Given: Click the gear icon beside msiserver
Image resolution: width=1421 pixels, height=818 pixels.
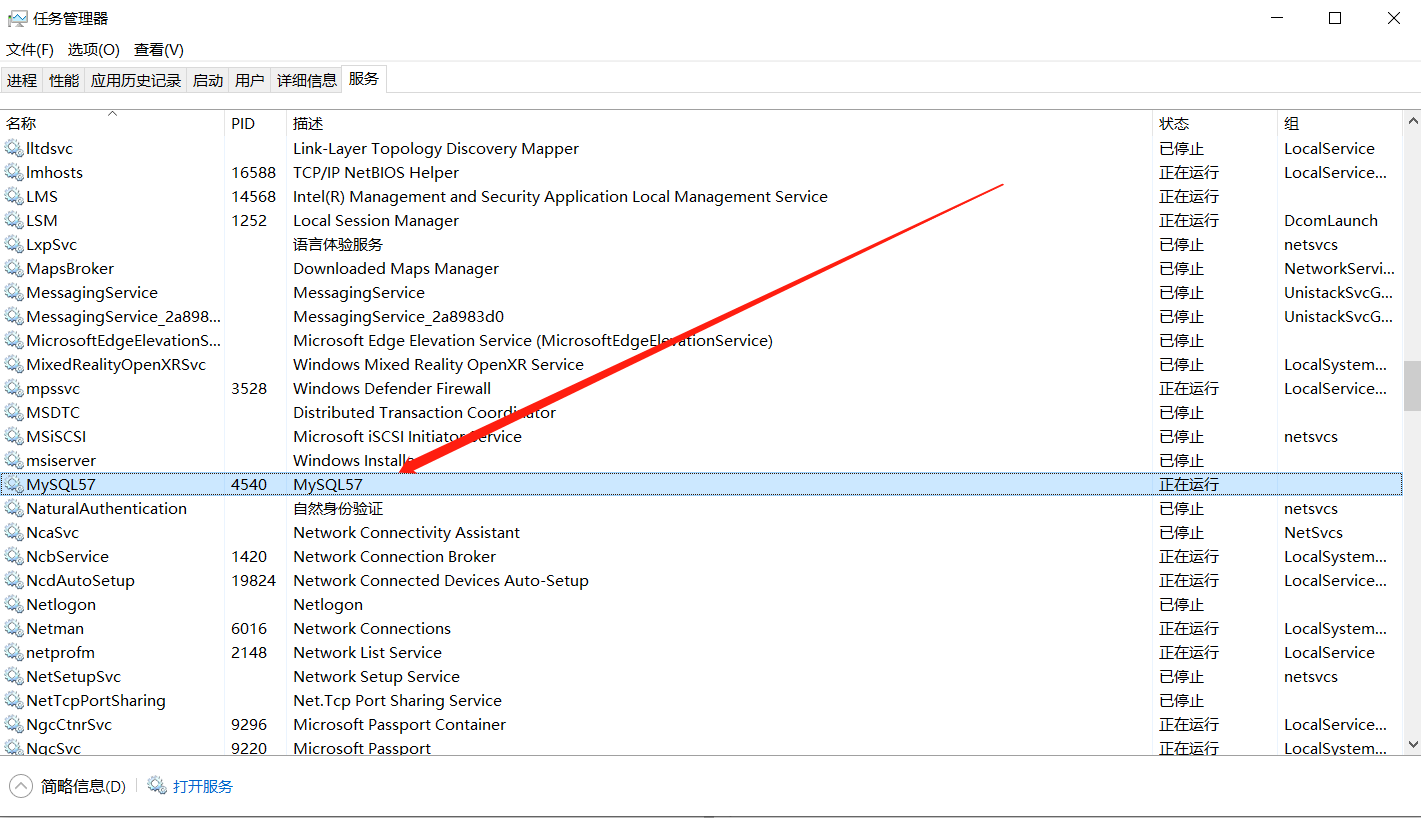Looking at the screenshot, I should click(x=13, y=460).
